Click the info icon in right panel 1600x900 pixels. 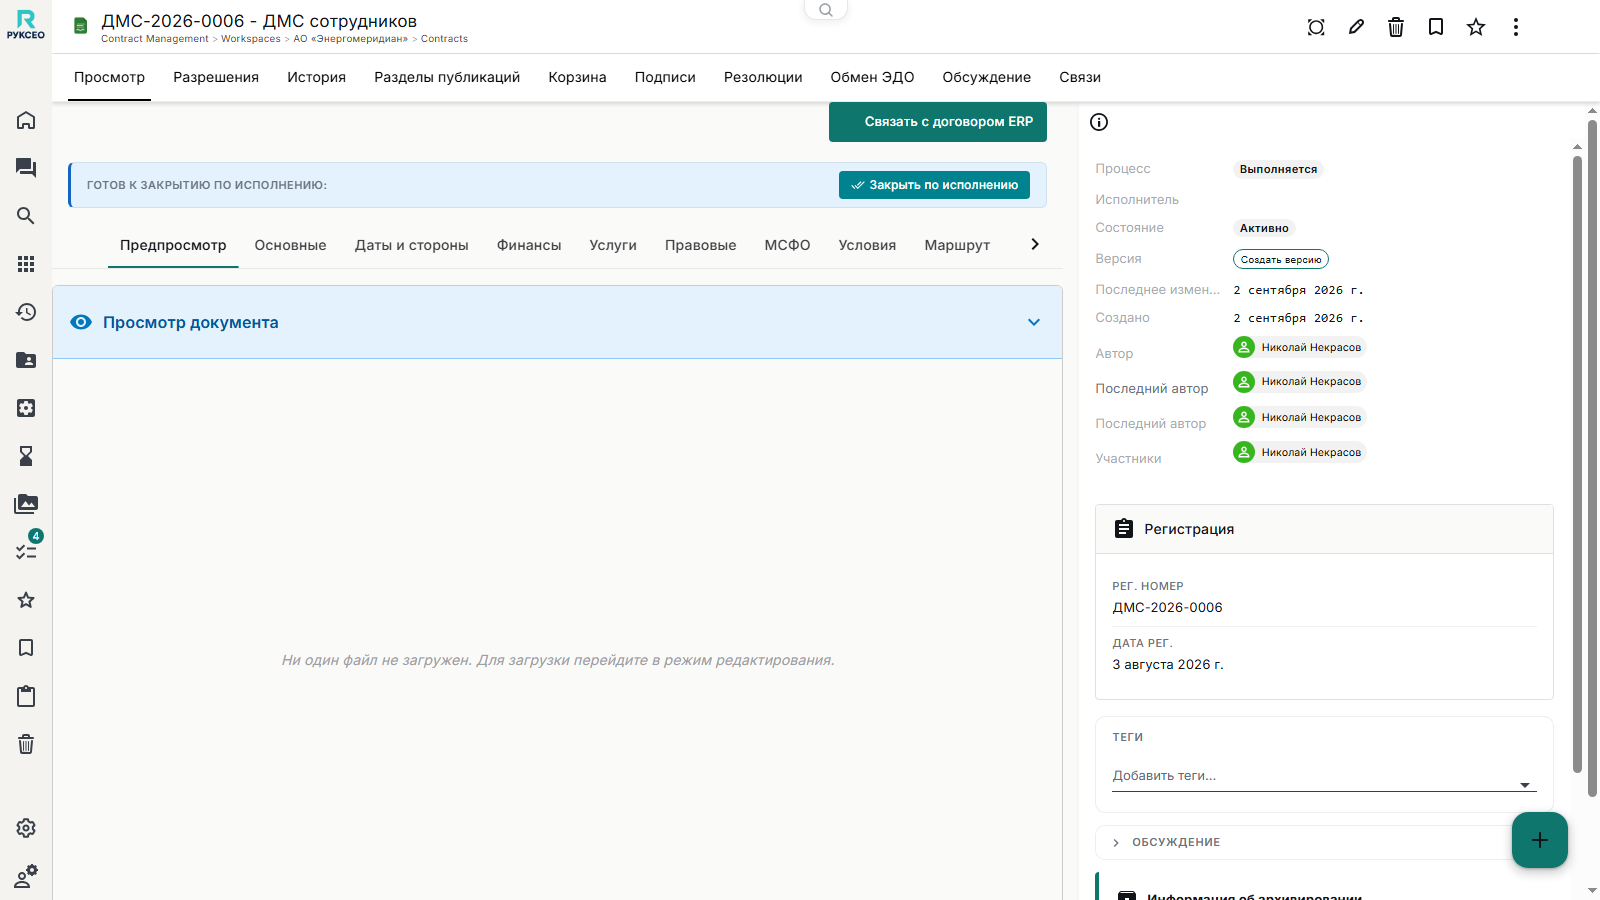pos(1099,122)
